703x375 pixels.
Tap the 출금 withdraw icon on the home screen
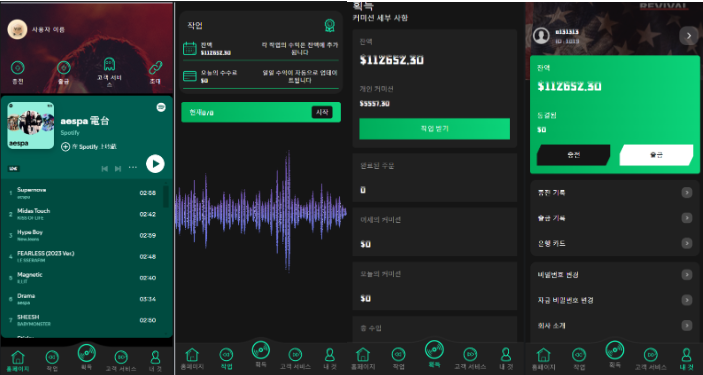[x=64, y=68]
